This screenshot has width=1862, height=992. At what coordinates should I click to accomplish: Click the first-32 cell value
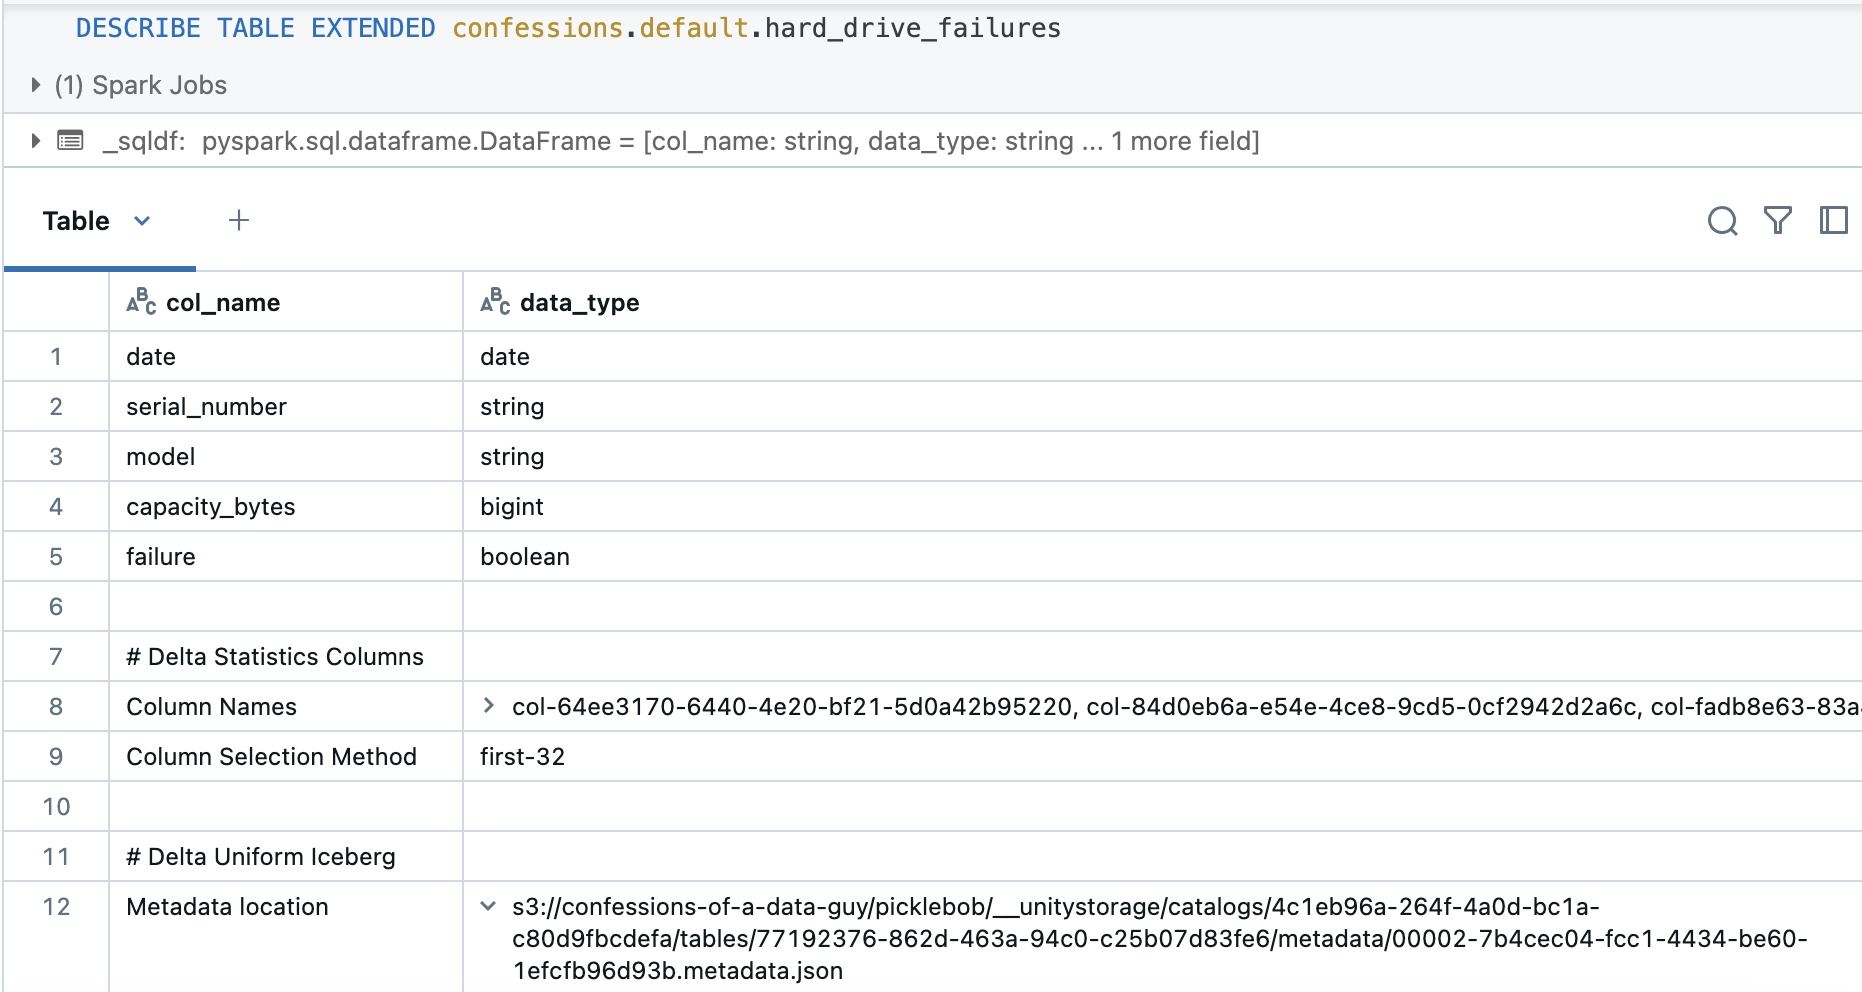pos(522,757)
